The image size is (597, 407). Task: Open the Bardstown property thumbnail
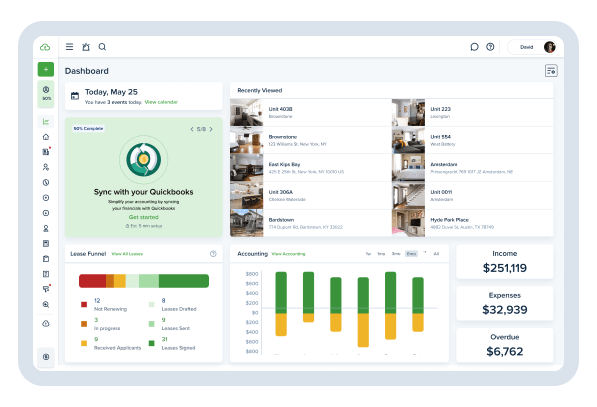246,223
